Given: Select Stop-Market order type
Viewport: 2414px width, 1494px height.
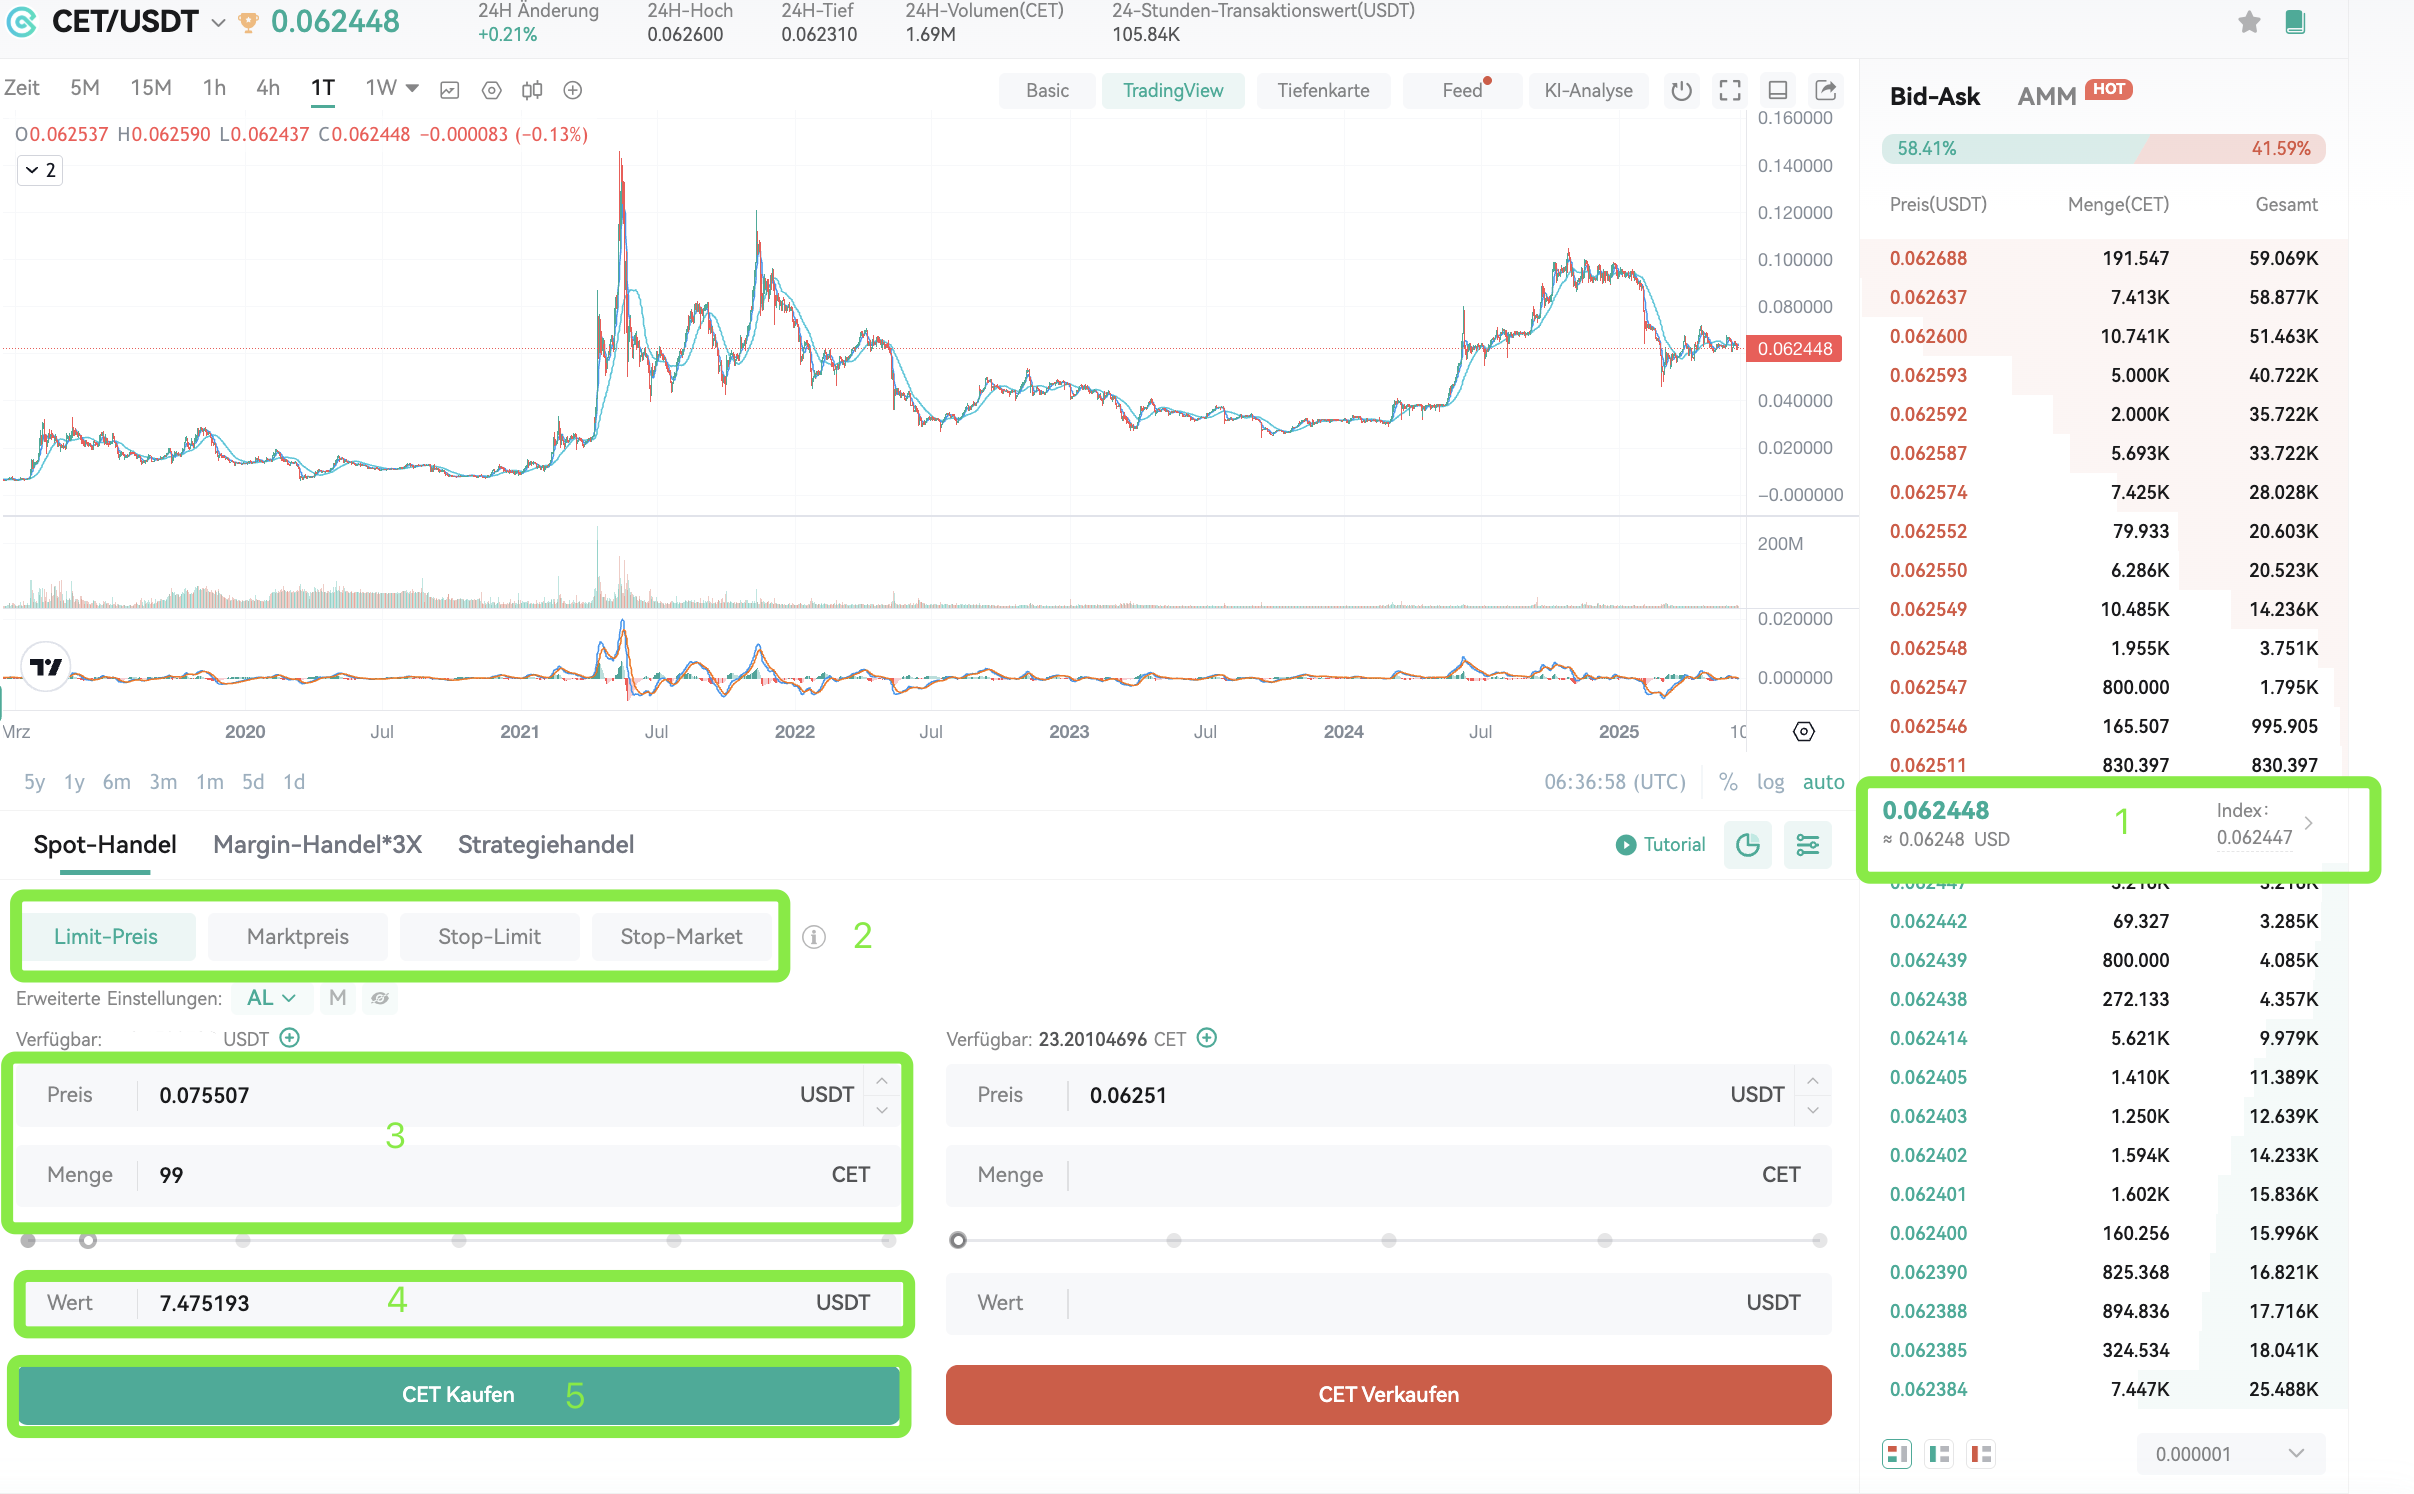Looking at the screenshot, I should click(682, 937).
